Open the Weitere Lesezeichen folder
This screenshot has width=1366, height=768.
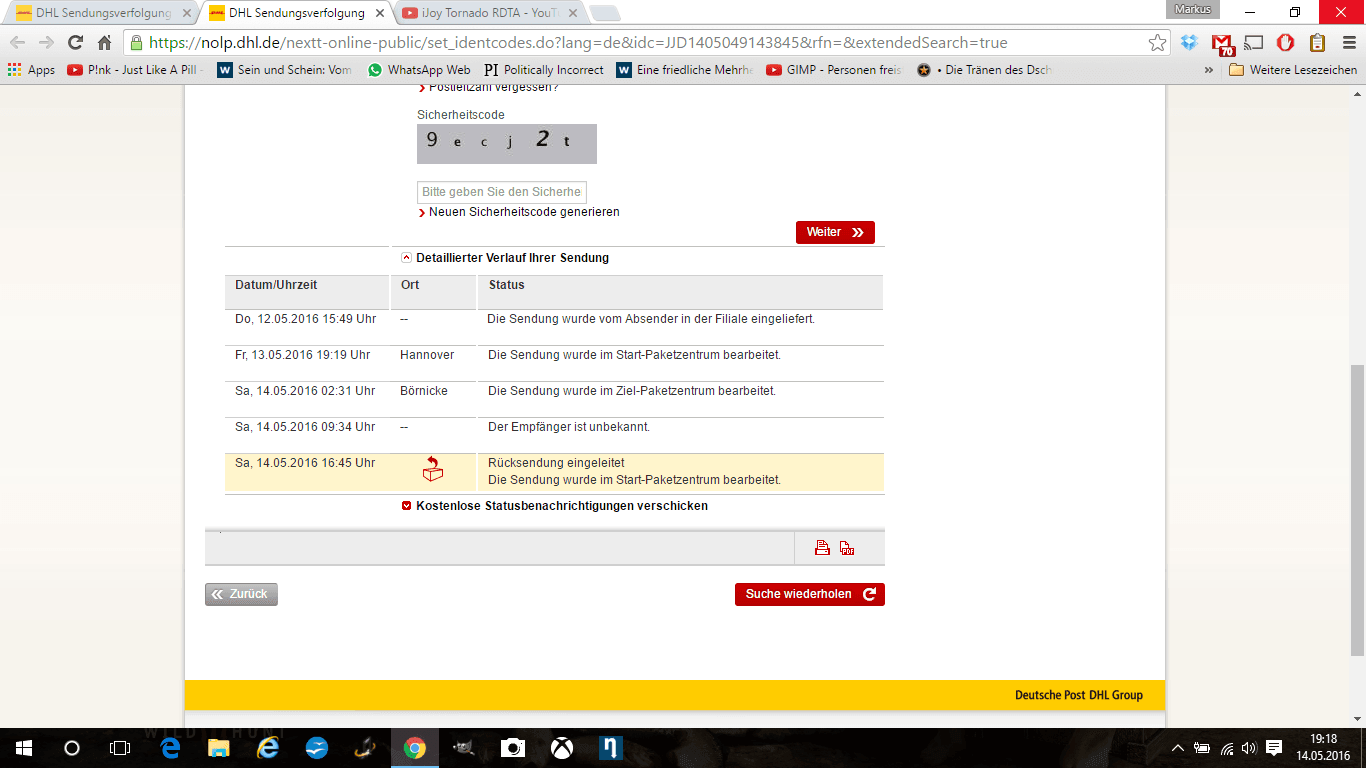coord(1293,70)
